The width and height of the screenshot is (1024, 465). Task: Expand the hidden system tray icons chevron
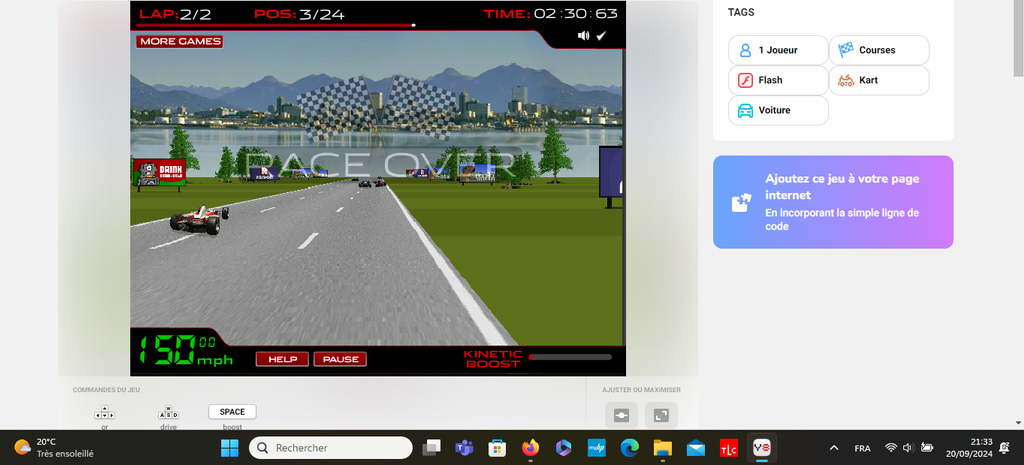[834, 448]
